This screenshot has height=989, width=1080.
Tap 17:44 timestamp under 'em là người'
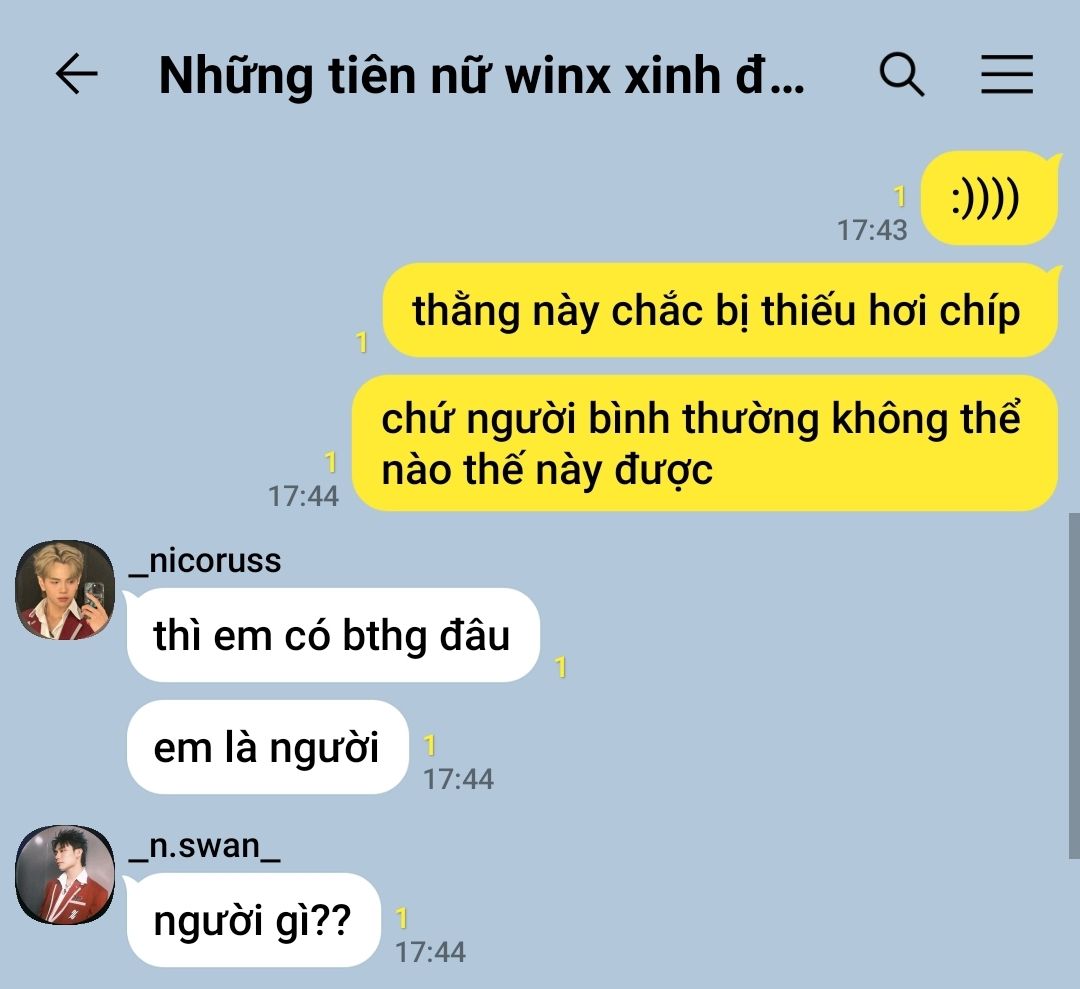[458, 780]
